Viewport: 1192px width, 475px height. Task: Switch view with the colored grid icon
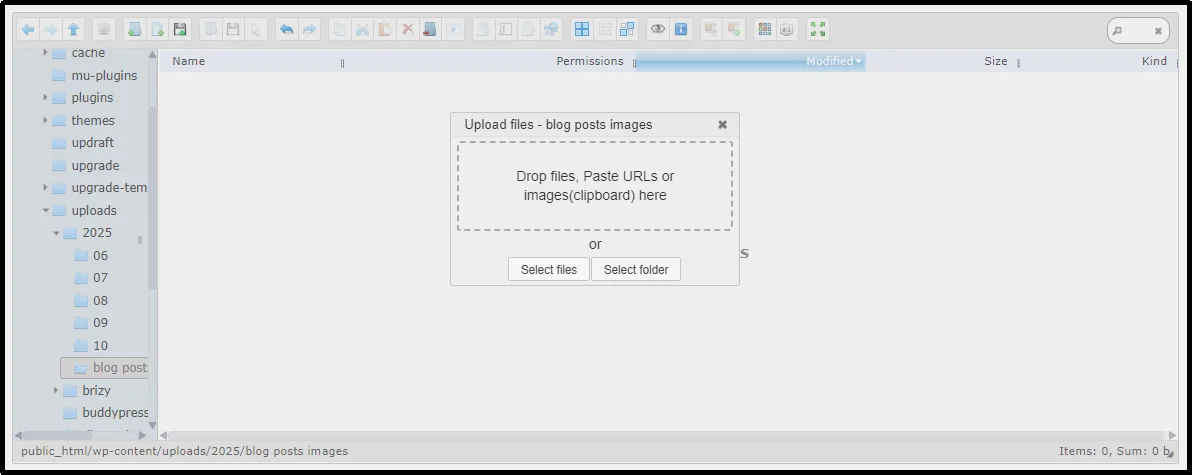click(x=765, y=30)
